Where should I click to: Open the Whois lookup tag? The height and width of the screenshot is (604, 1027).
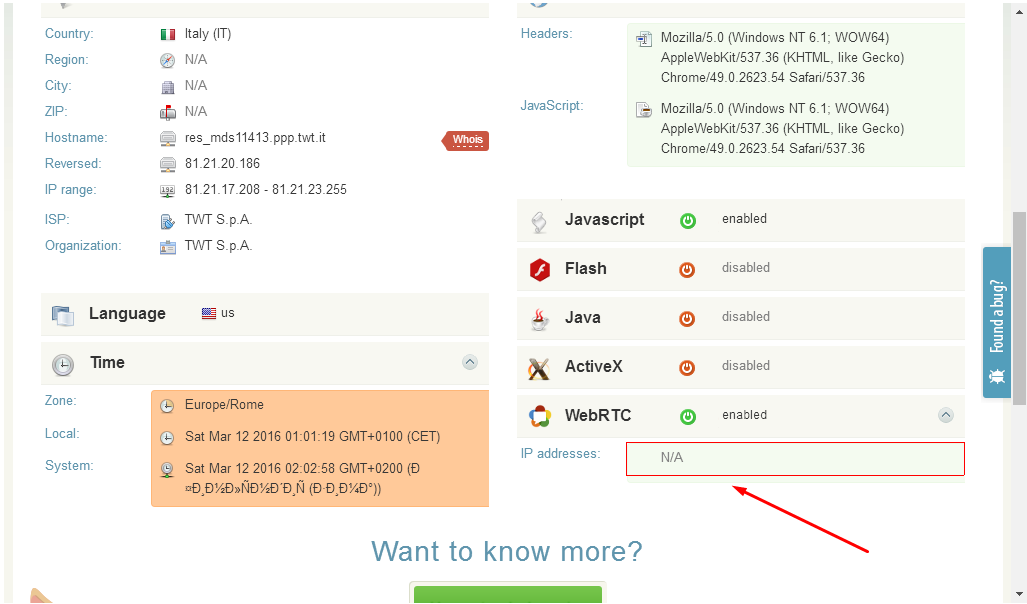tap(467, 140)
